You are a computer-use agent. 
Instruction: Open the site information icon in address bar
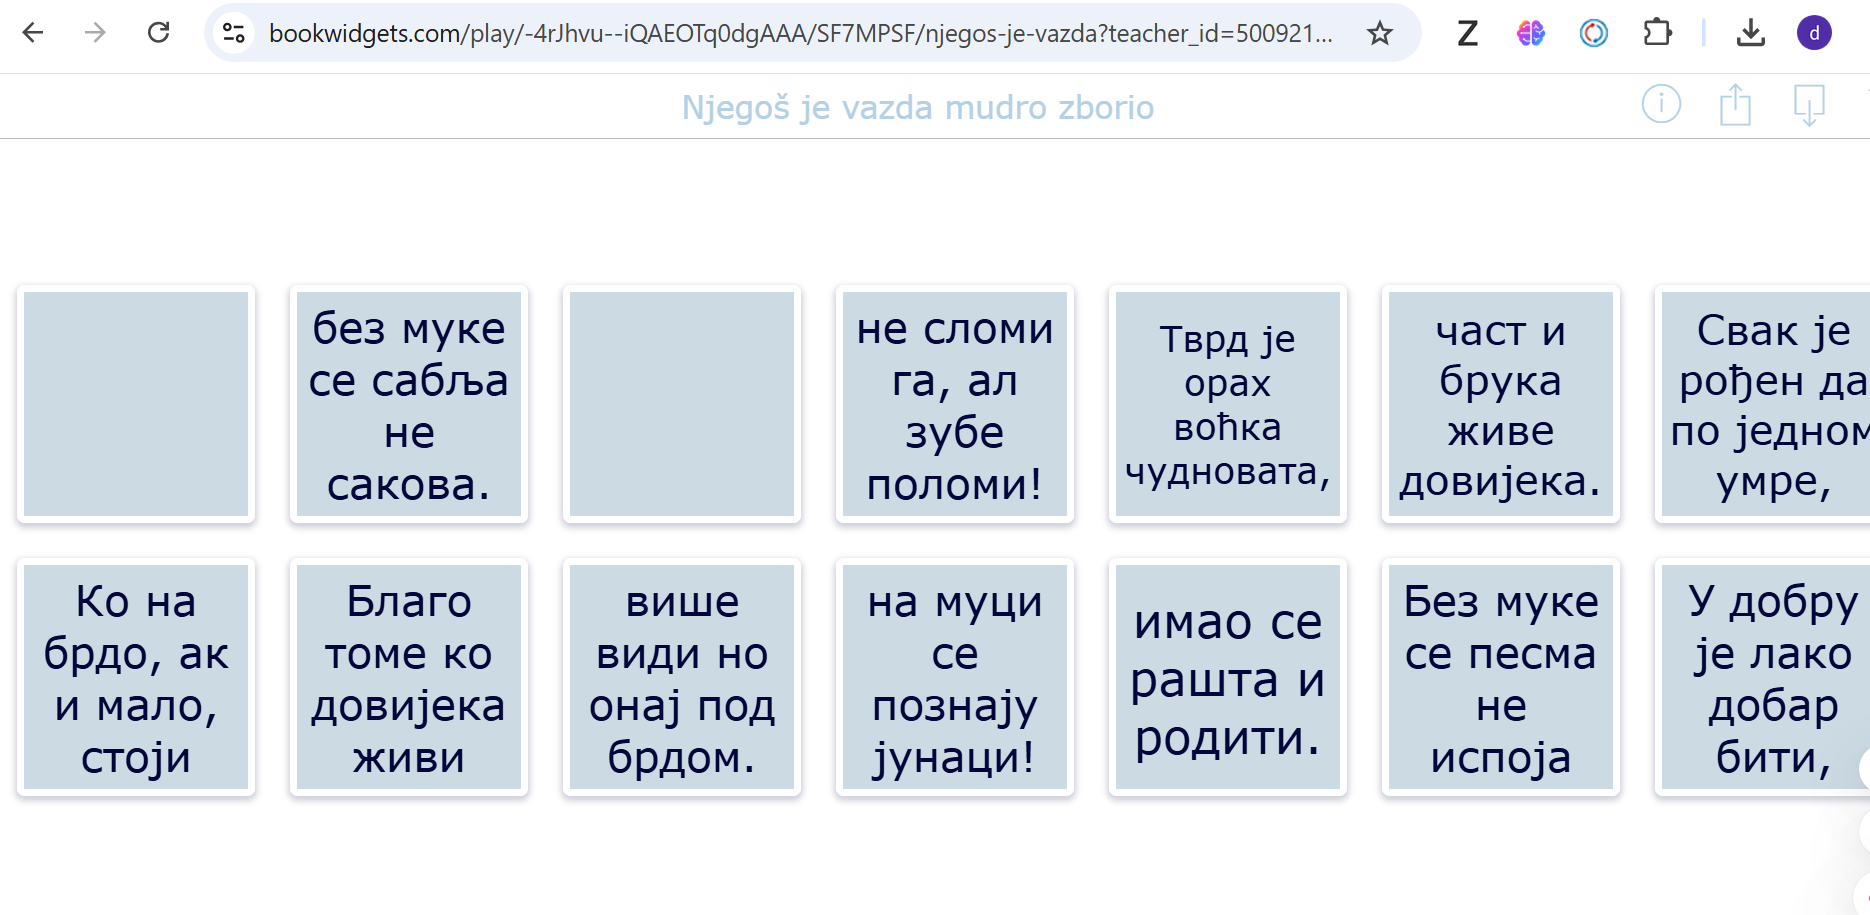click(x=234, y=33)
